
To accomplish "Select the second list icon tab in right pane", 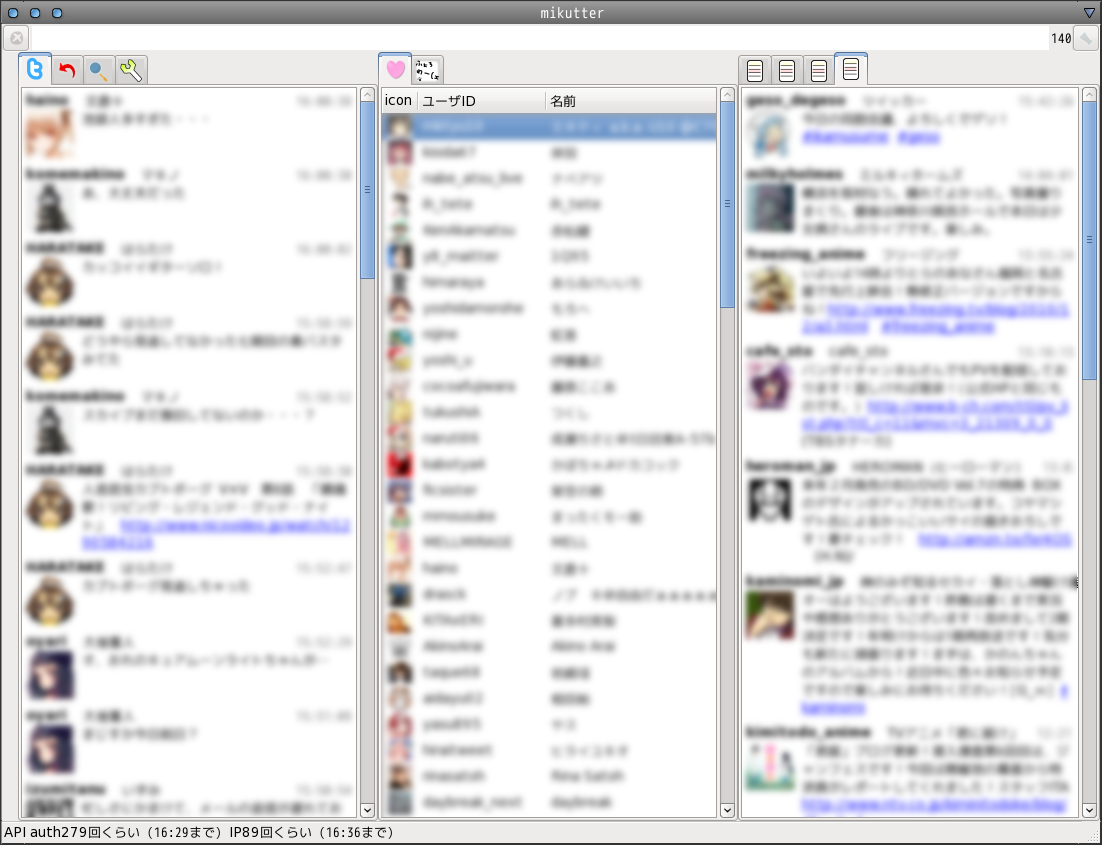I will (786, 69).
